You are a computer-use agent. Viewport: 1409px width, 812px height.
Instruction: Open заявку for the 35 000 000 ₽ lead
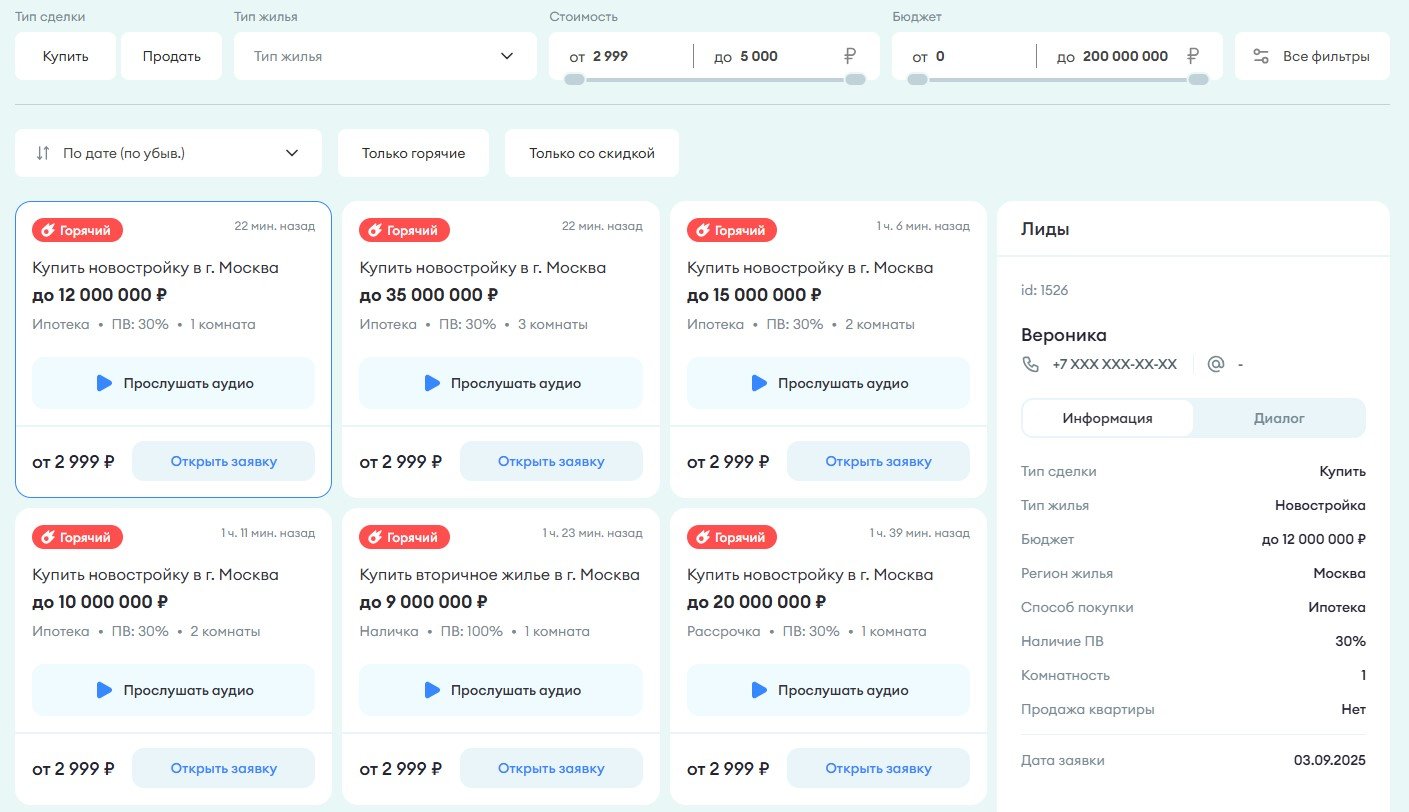pyautogui.click(x=551, y=461)
